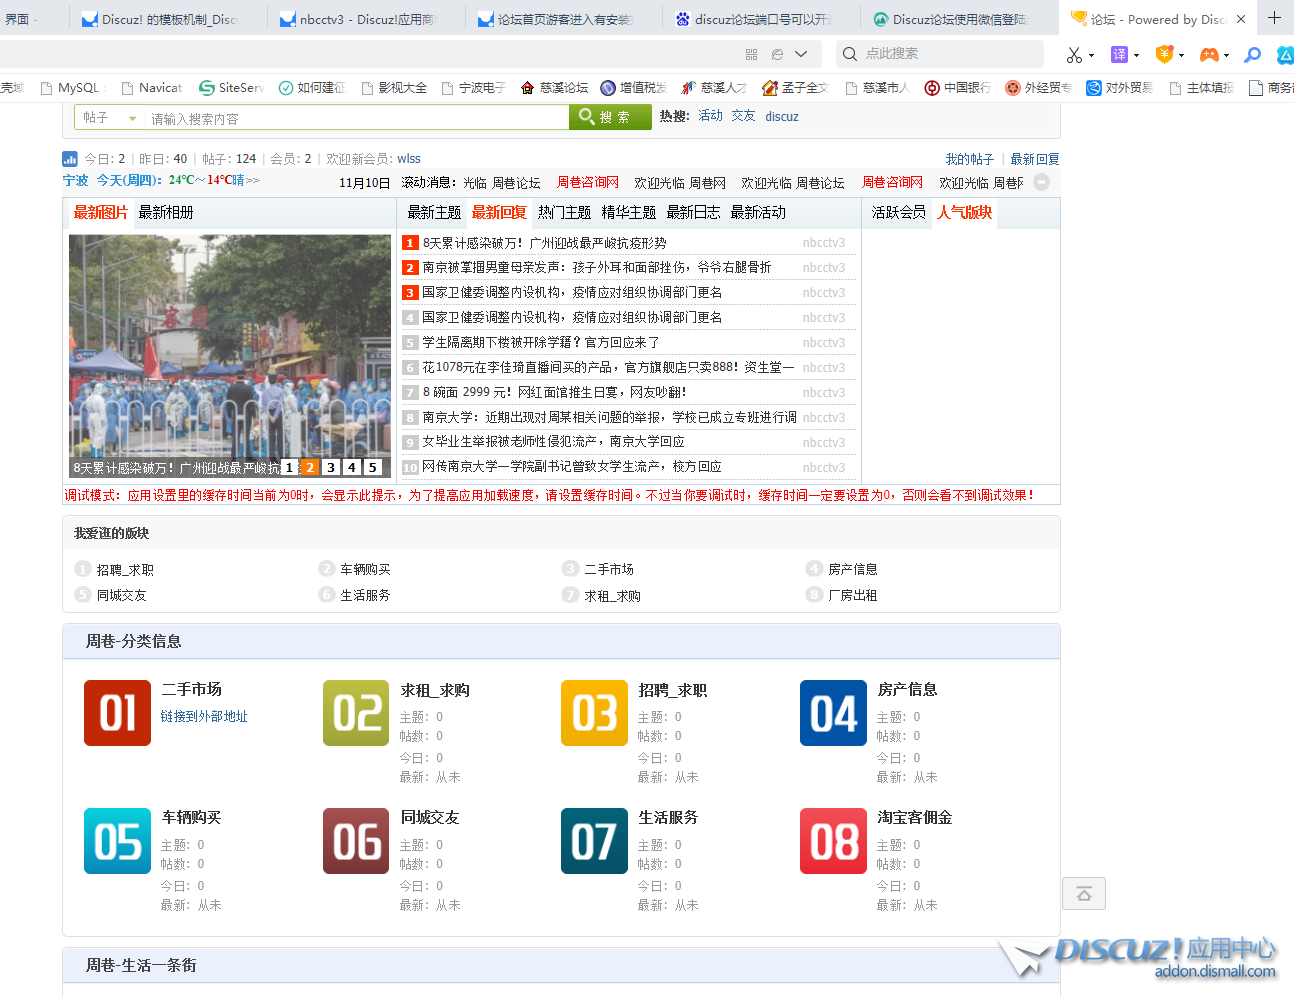Click the blue statistics chart icon
The image size is (1294, 997).
[x=70, y=158]
